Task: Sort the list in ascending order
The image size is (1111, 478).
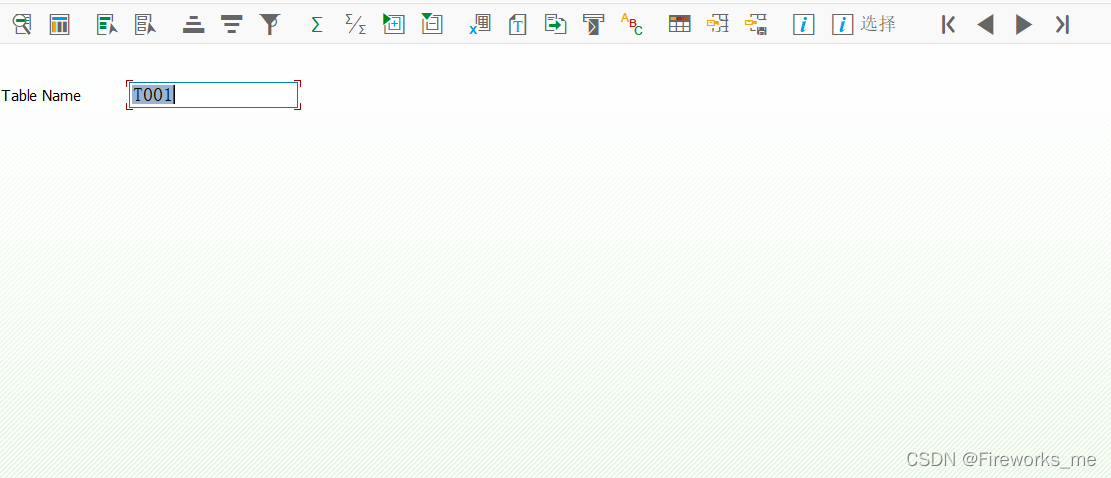Action: coord(193,25)
